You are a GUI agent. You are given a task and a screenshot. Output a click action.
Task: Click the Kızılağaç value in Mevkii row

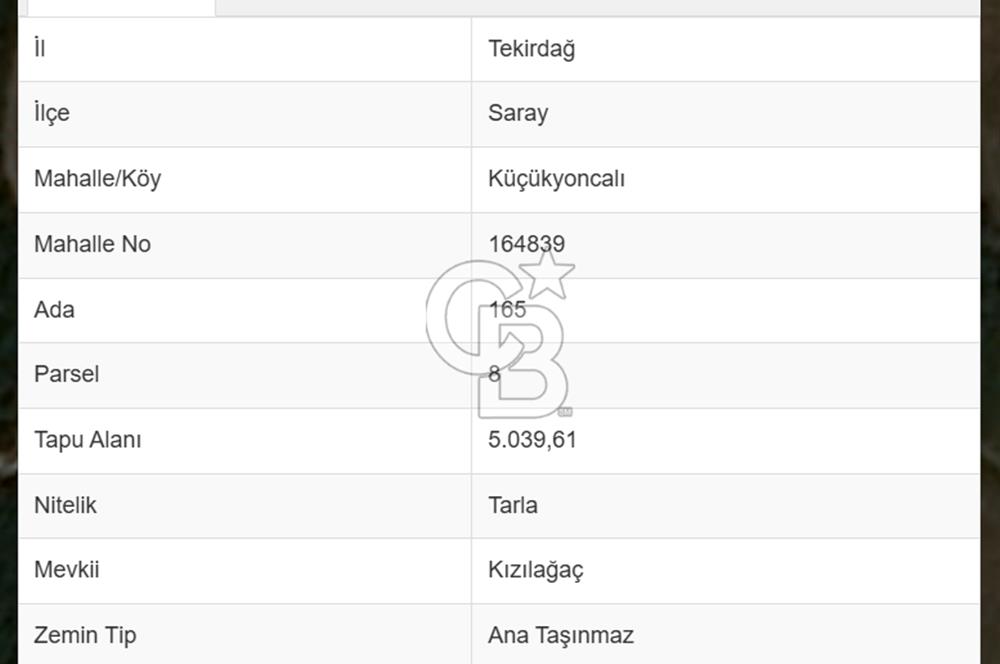535,570
